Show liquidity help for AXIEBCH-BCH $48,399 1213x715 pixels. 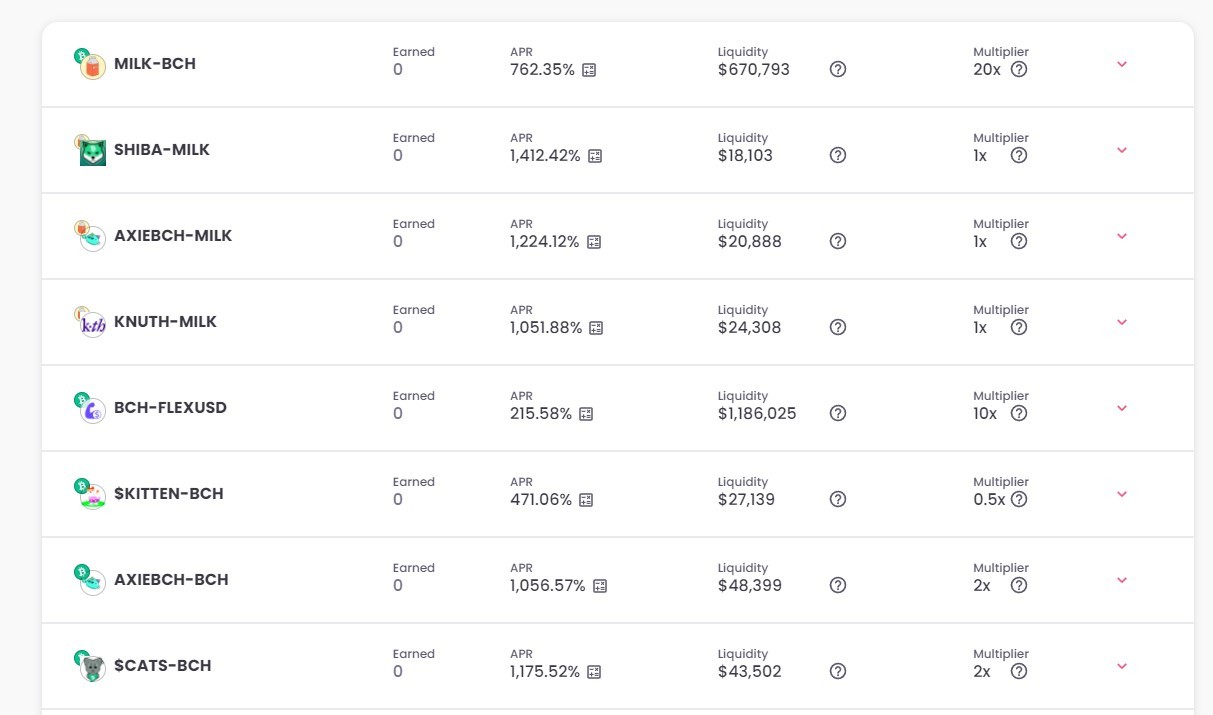[x=838, y=586]
